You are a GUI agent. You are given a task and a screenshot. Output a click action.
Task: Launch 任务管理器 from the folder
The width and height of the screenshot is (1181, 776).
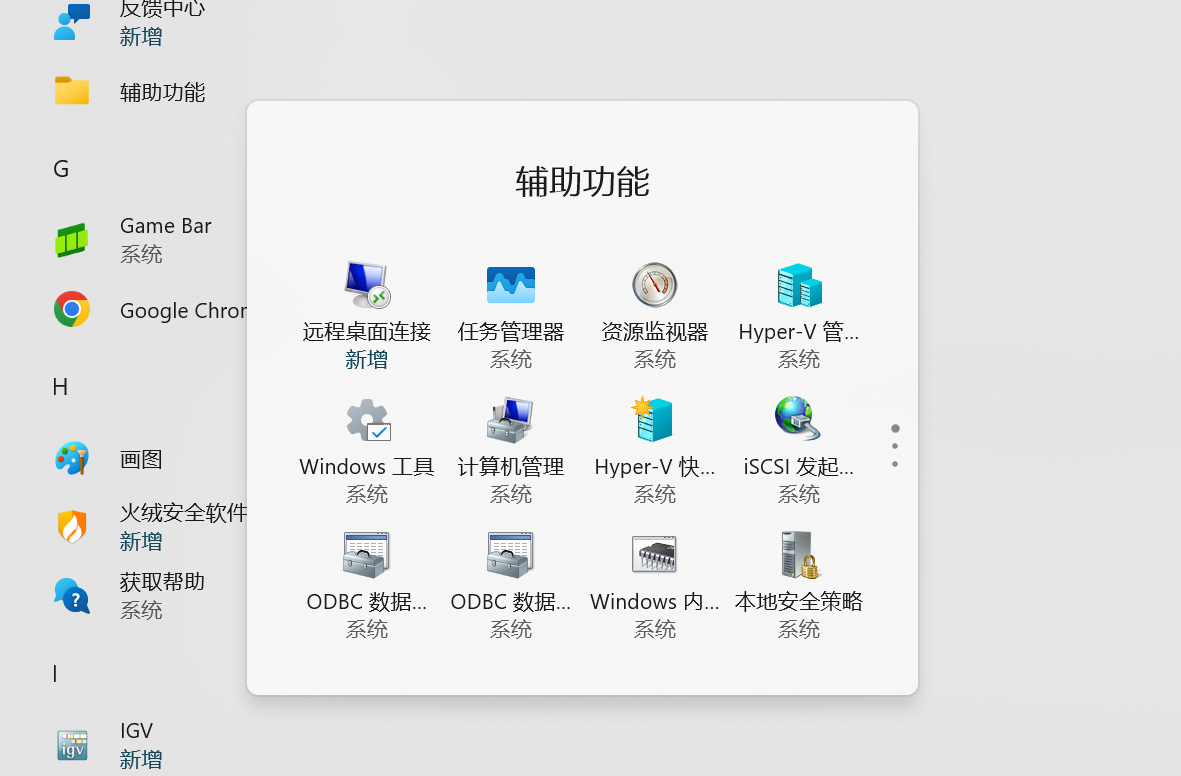click(511, 285)
